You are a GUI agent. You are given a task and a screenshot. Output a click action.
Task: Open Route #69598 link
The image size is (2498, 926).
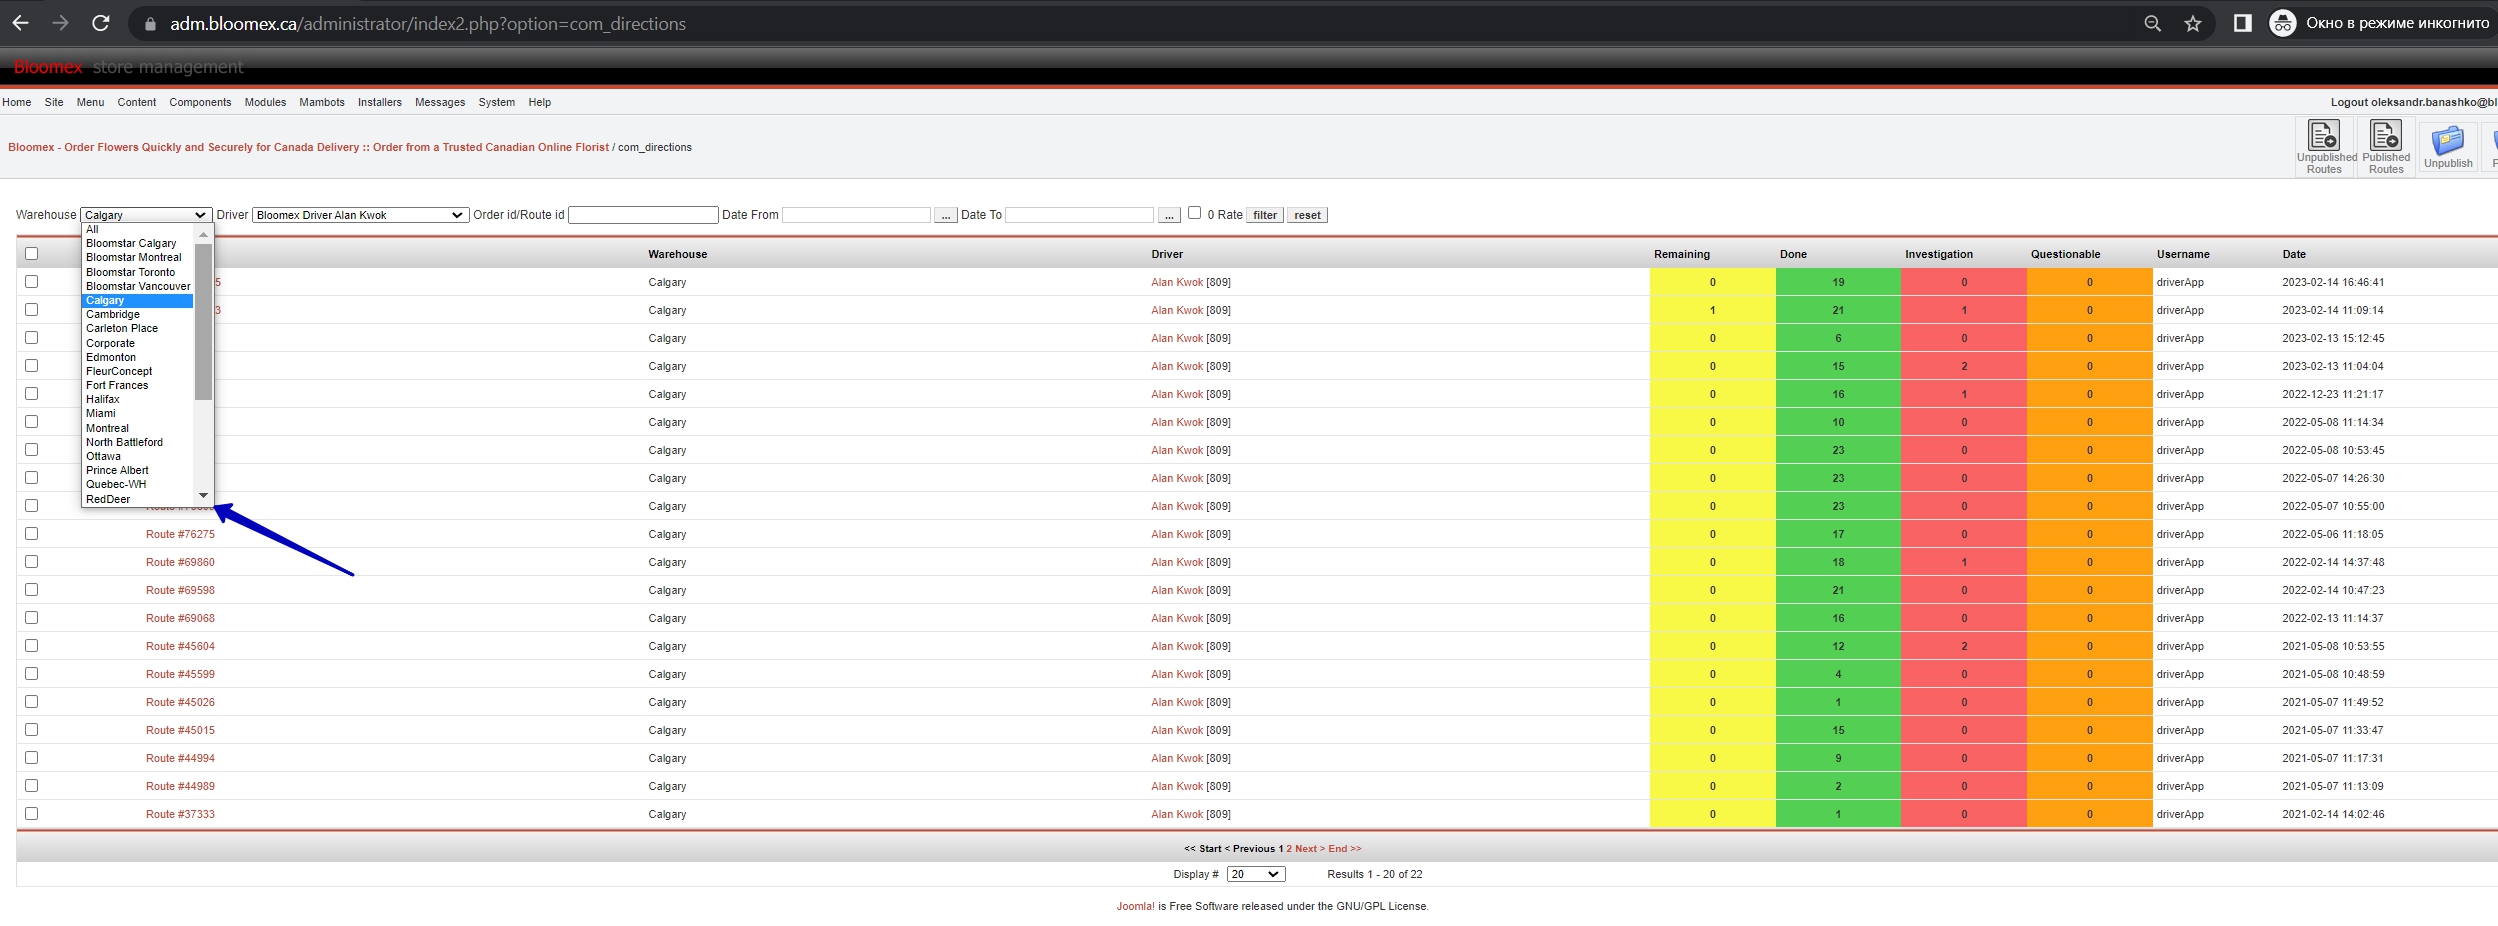pyautogui.click(x=180, y=590)
